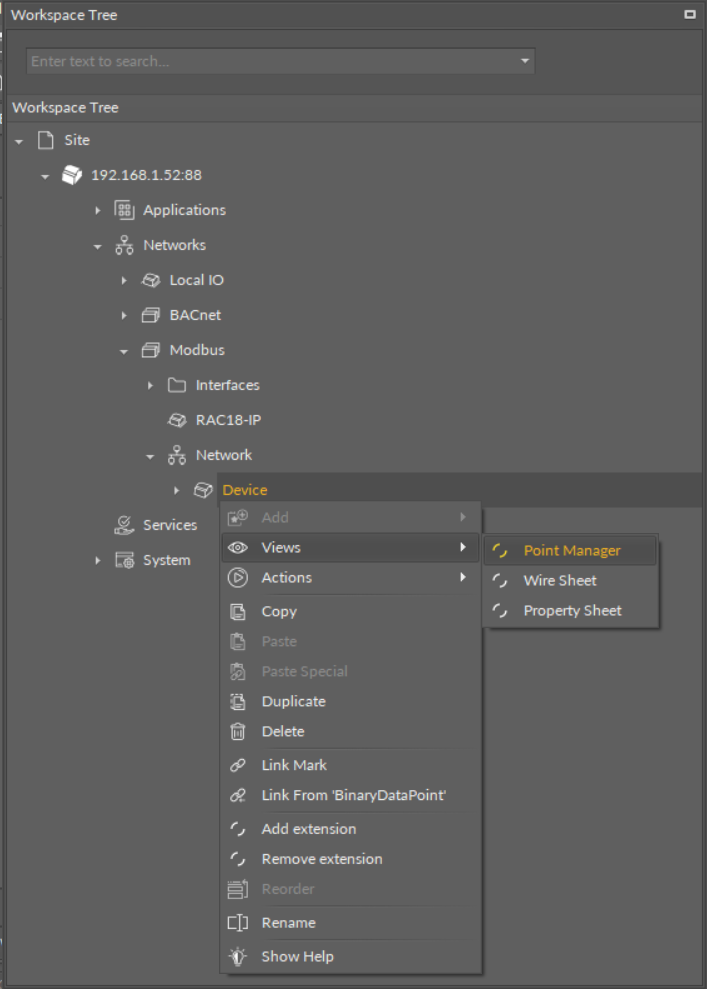The height and width of the screenshot is (989, 707).
Task: Click the workspace tree search field
Action: [x=270, y=61]
